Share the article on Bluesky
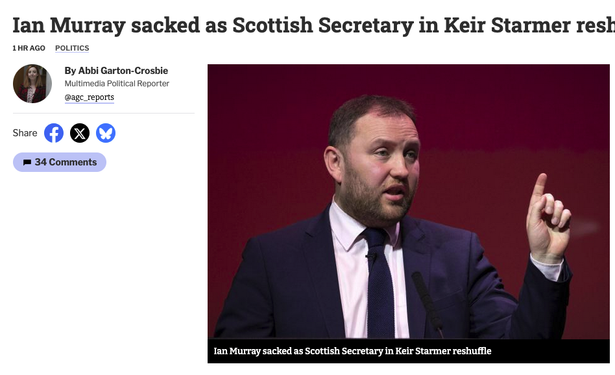This screenshot has height=375, width=615. coord(106,133)
